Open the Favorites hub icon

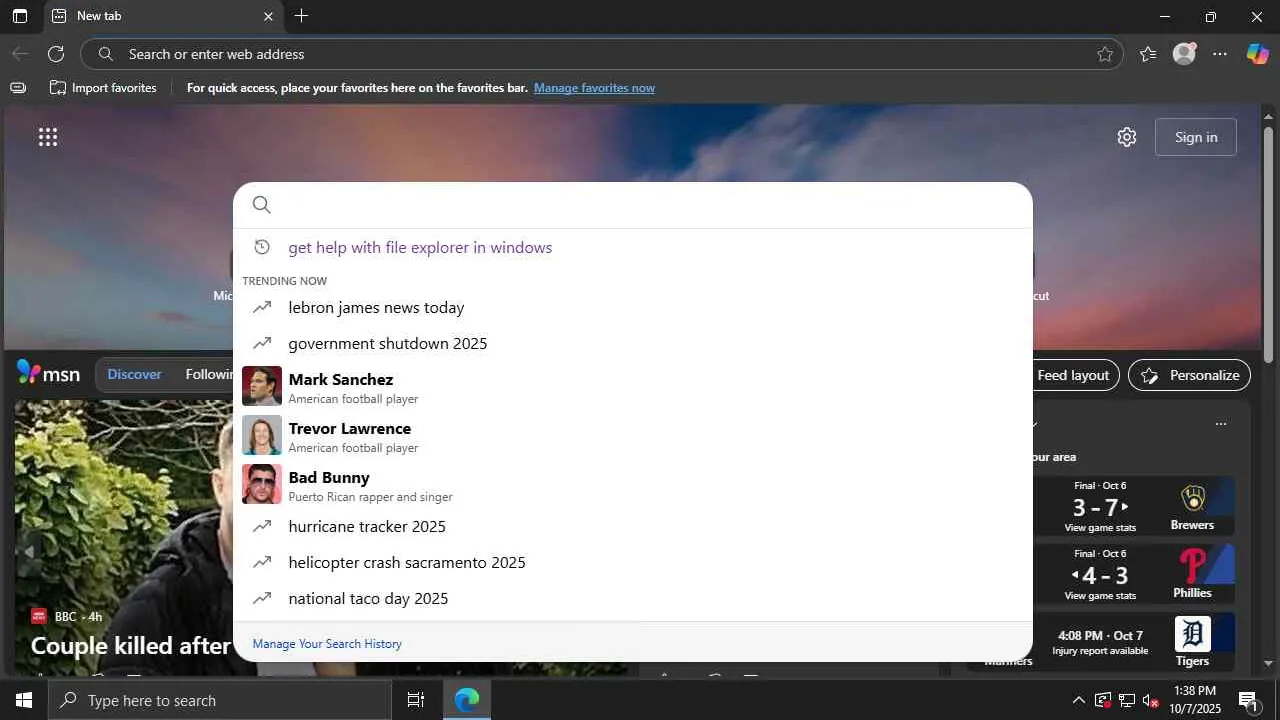(1148, 54)
